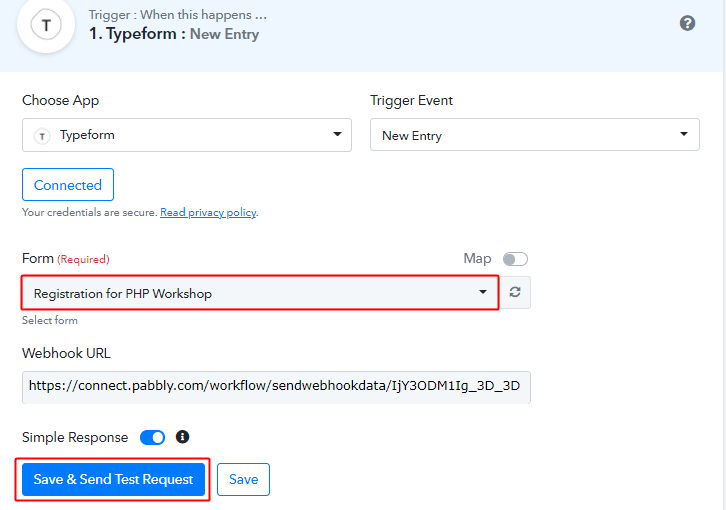Disable the Simple Response toggle
Image resolution: width=726 pixels, height=510 pixels.
pyautogui.click(x=152, y=437)
